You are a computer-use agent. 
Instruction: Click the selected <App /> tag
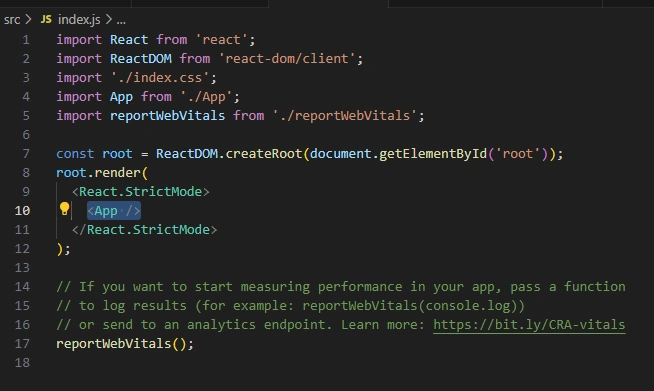(x=113, y=211)
